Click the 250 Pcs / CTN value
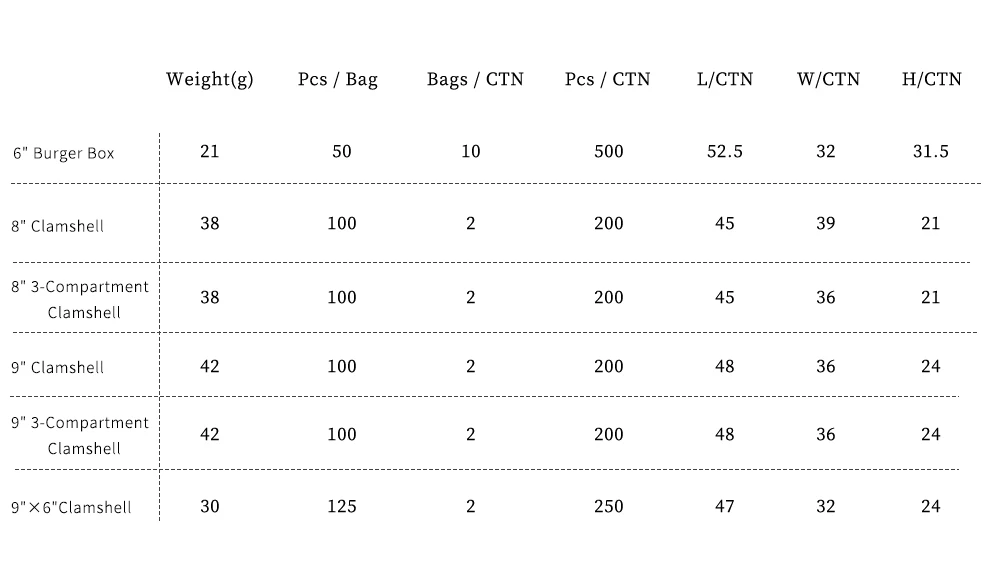 pyautogui.click(x=608, y=507)
